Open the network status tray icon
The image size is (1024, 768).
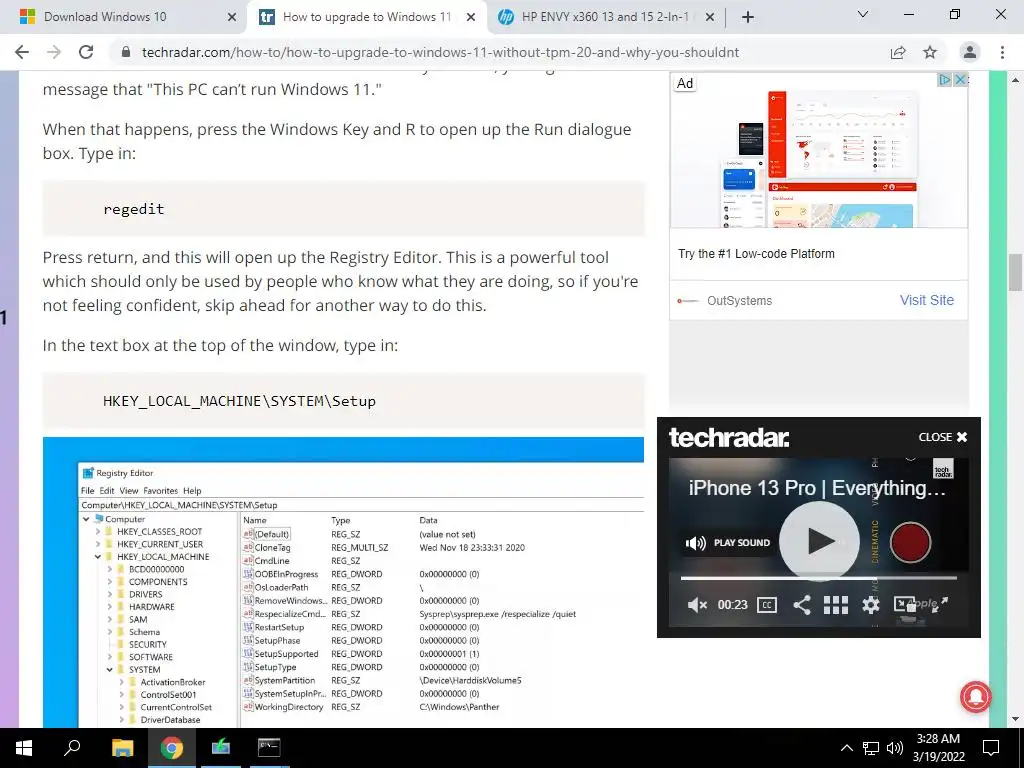[x=871, y=748]
